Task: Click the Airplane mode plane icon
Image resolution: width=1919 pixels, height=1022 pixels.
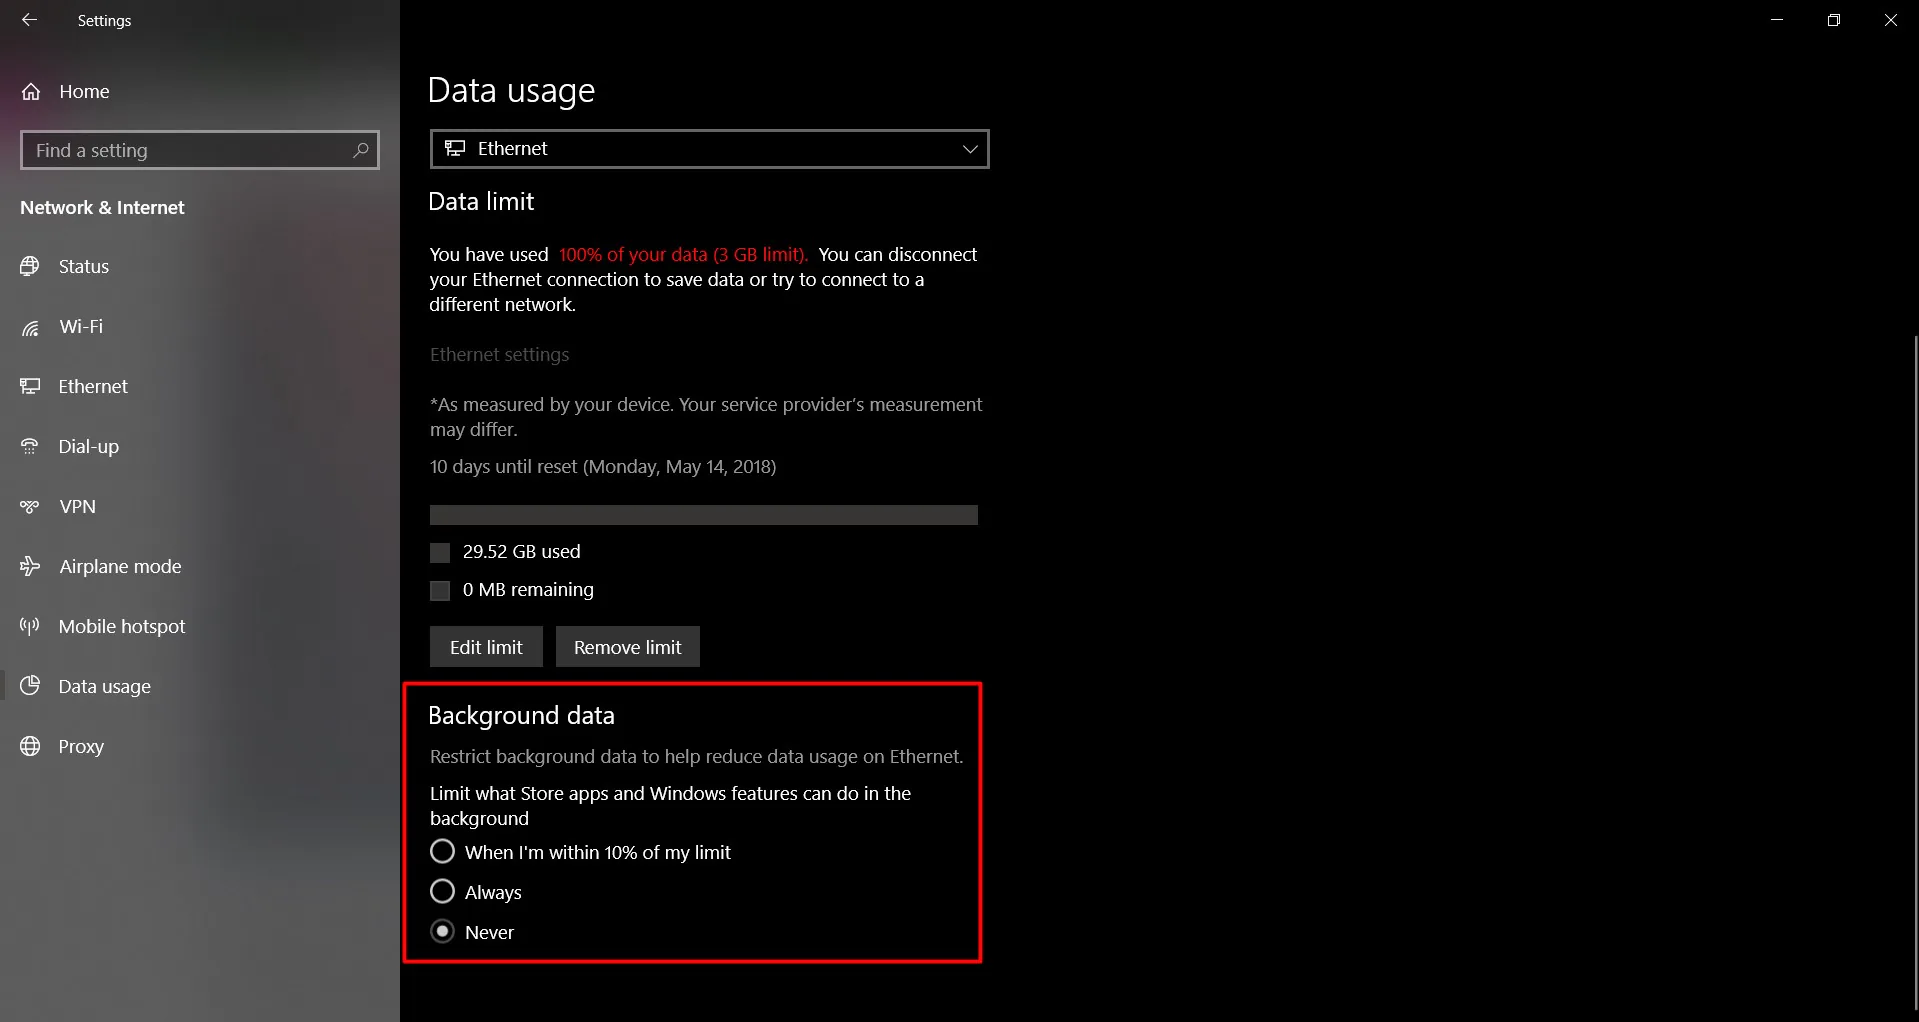Action: (x=30, y=566)
